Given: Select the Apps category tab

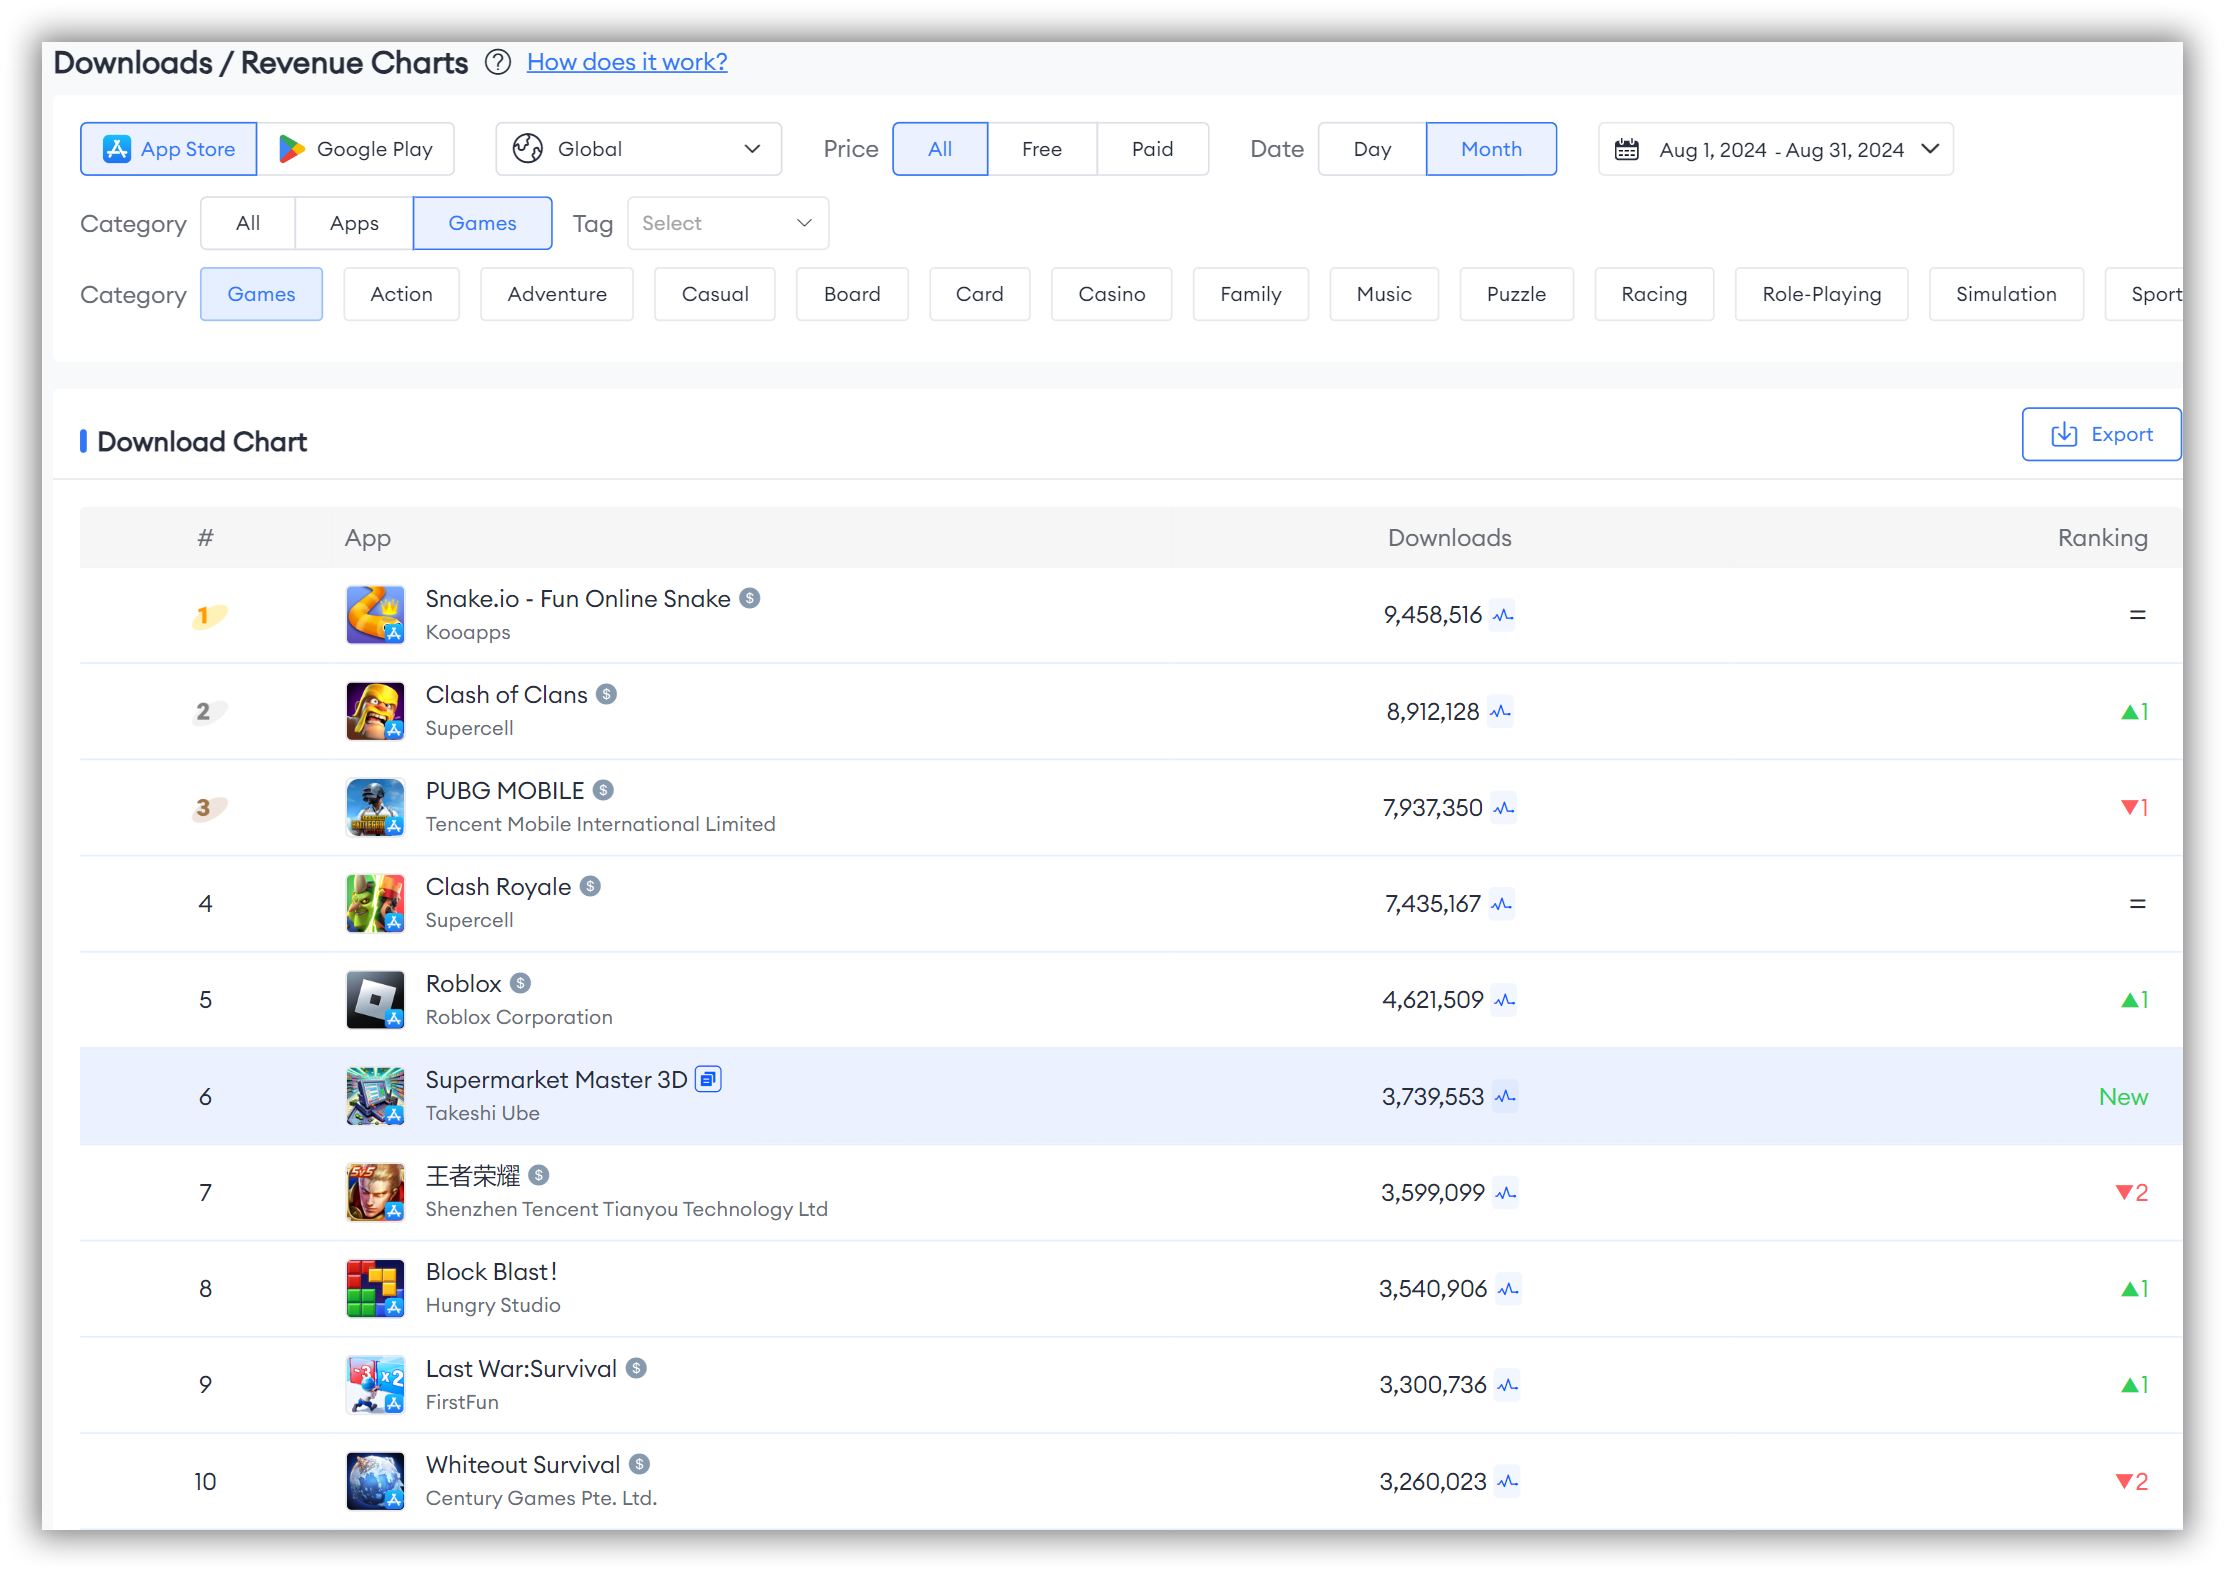Looking at the screenshot, I should coord(354,221).
